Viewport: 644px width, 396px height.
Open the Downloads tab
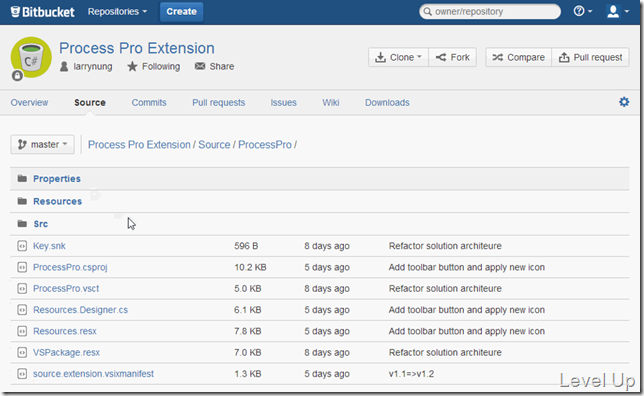click(x=387, y=103)
